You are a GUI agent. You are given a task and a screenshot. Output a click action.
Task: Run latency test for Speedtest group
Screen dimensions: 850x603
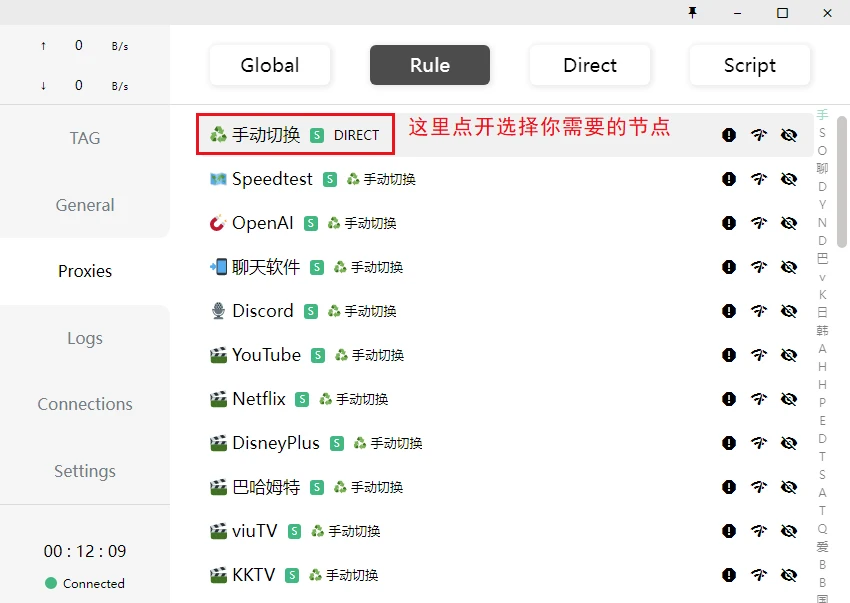click(x=759, y=179)
